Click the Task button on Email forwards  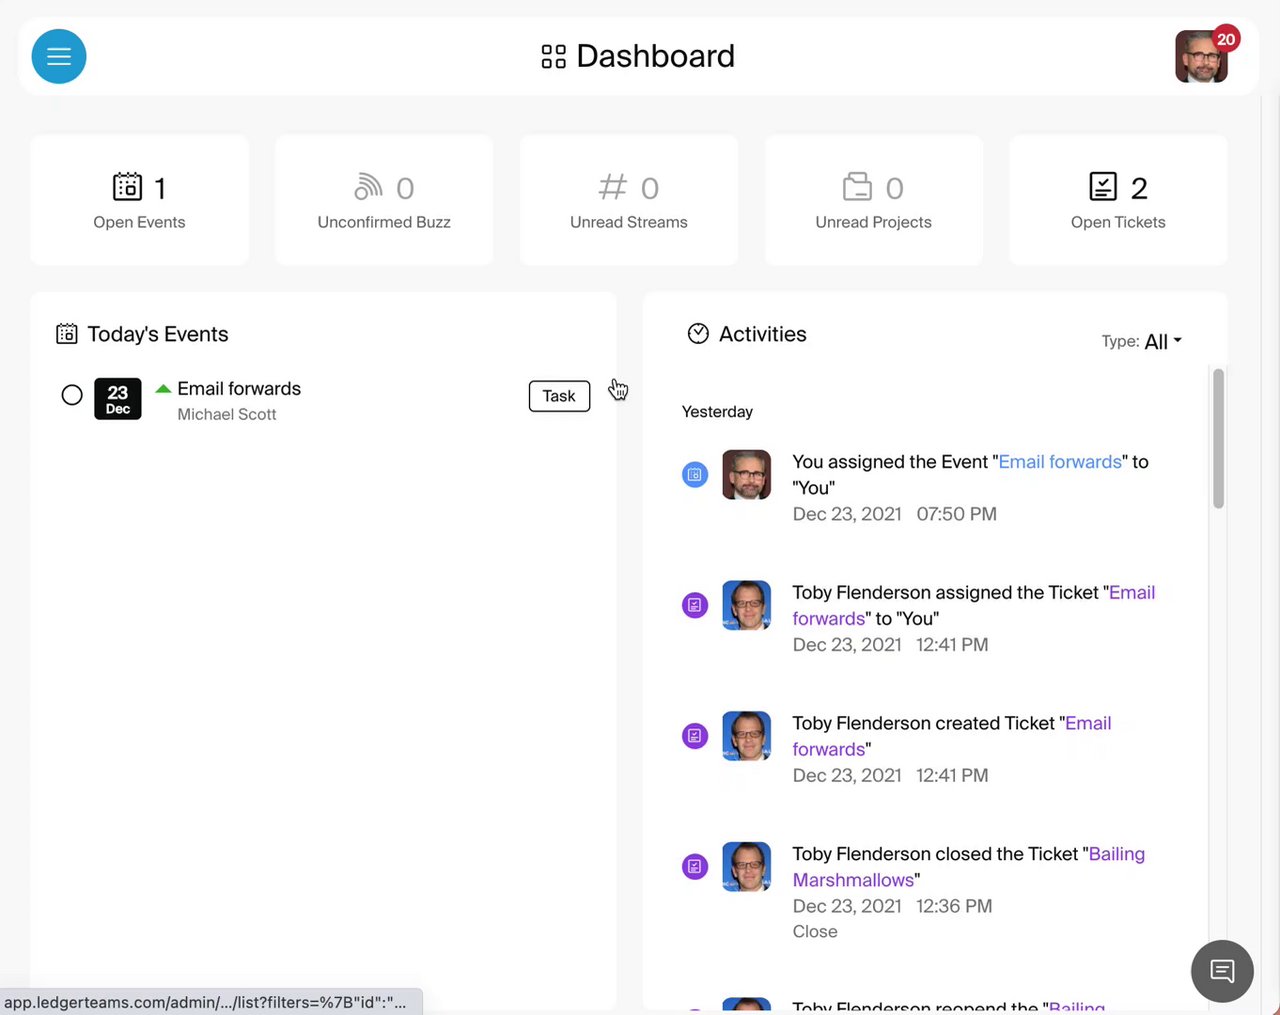pos(559,396)
